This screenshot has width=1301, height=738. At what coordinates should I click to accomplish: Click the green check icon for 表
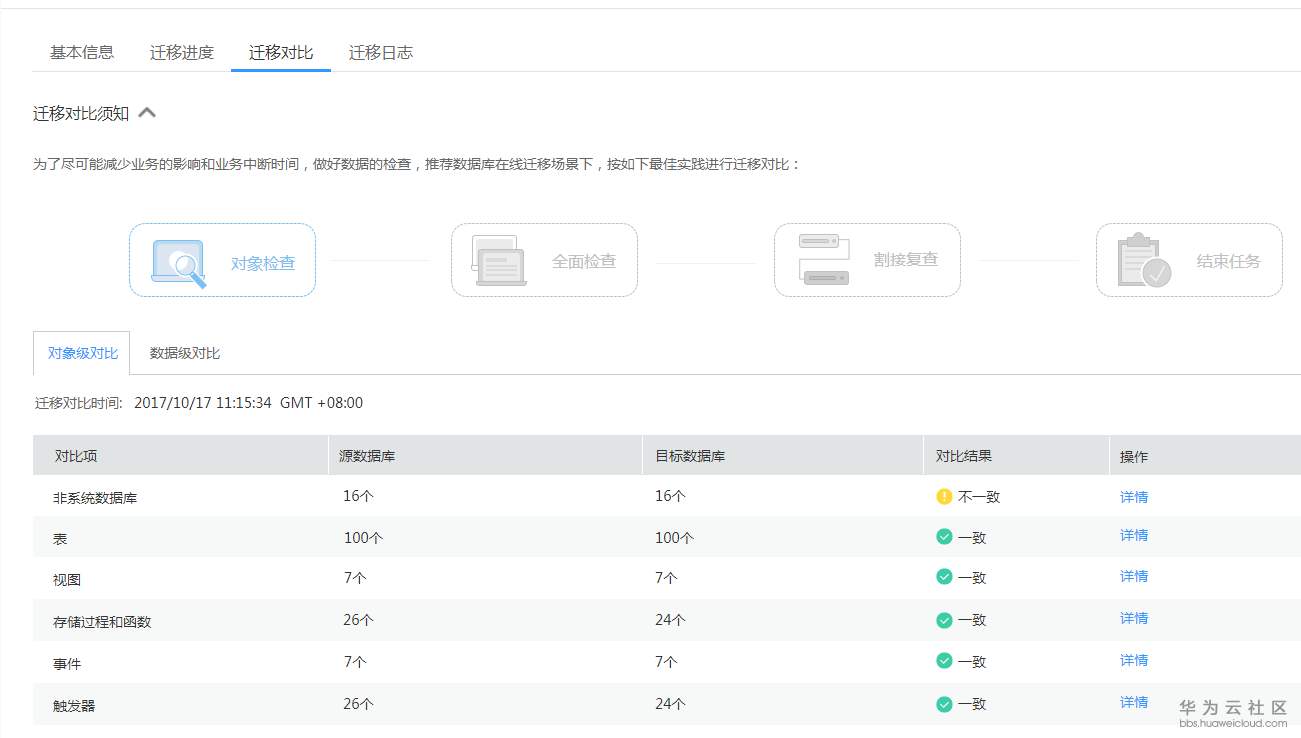point(944,537)
